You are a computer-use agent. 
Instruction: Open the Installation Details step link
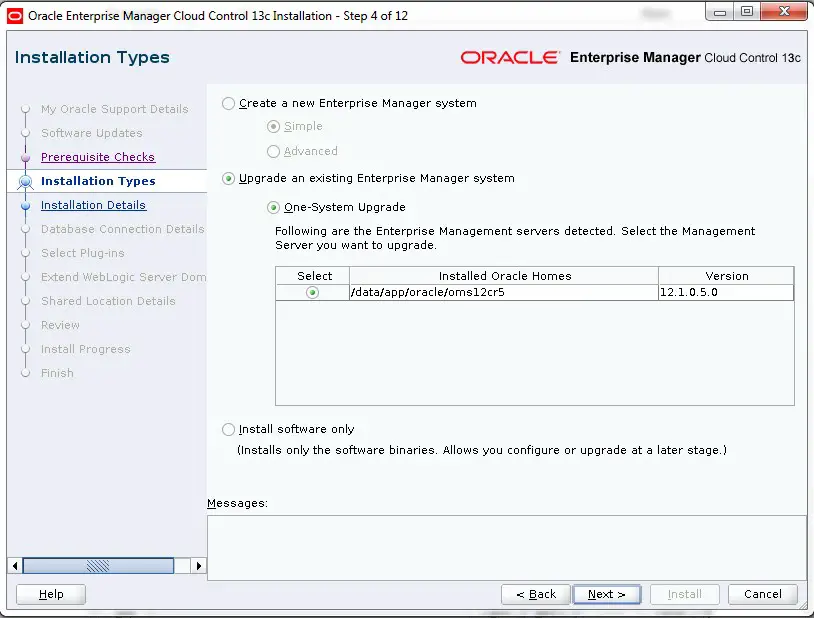(x=93, y=205)
